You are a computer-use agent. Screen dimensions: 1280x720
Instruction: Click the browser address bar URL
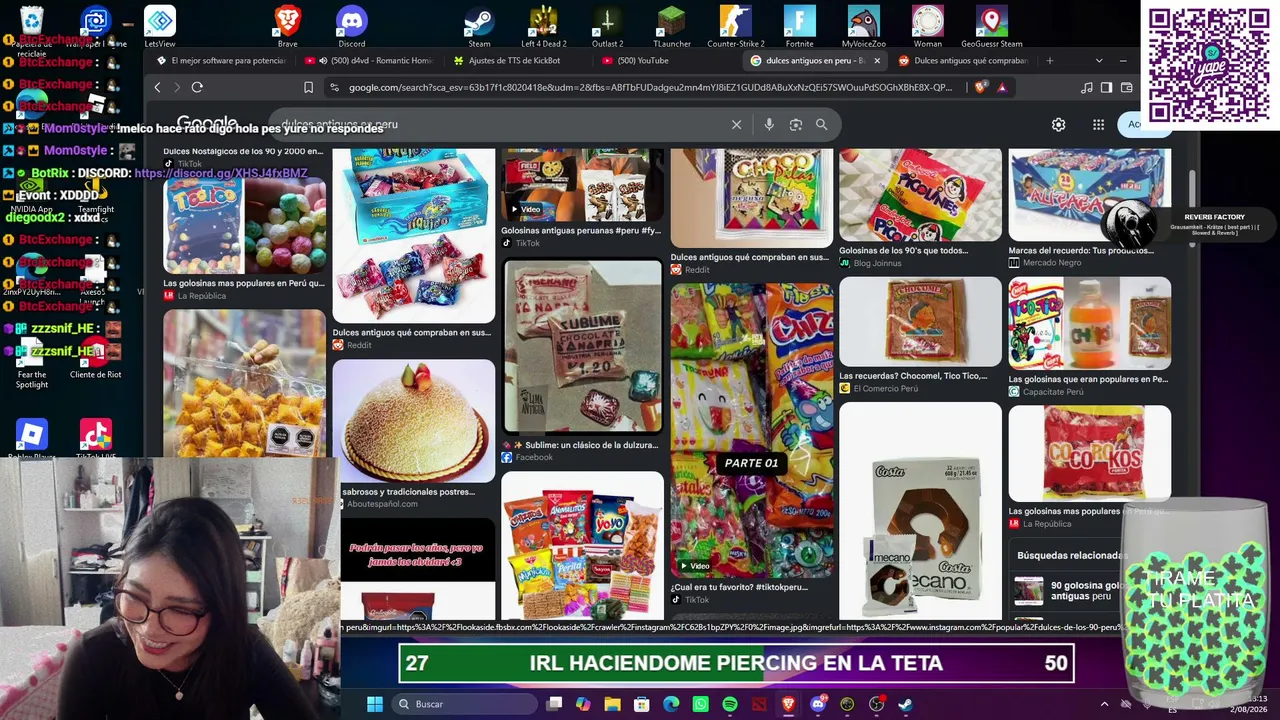[x=650, y=87]
